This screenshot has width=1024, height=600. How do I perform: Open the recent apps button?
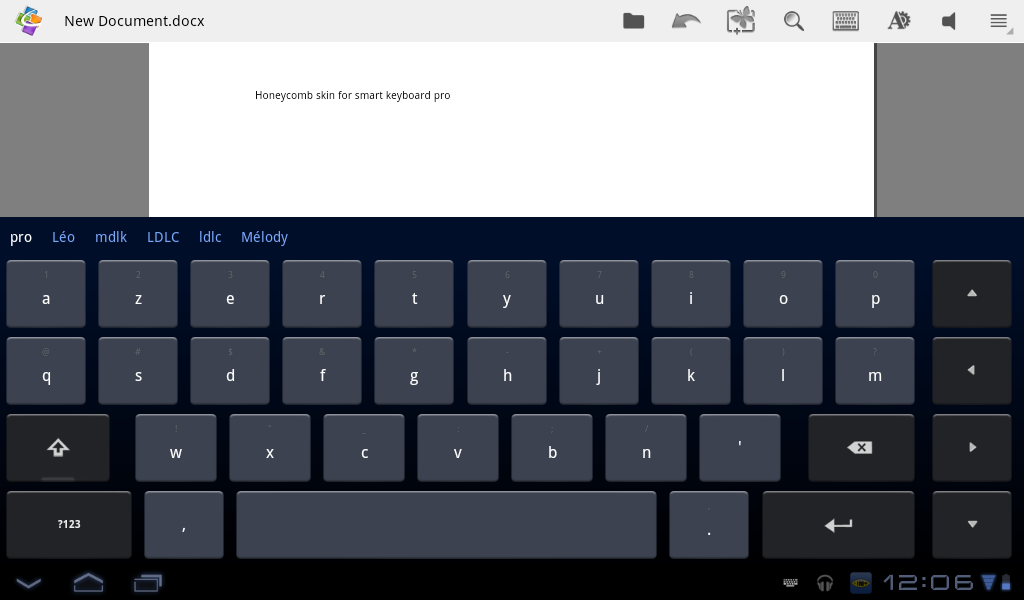pos(148,582)
